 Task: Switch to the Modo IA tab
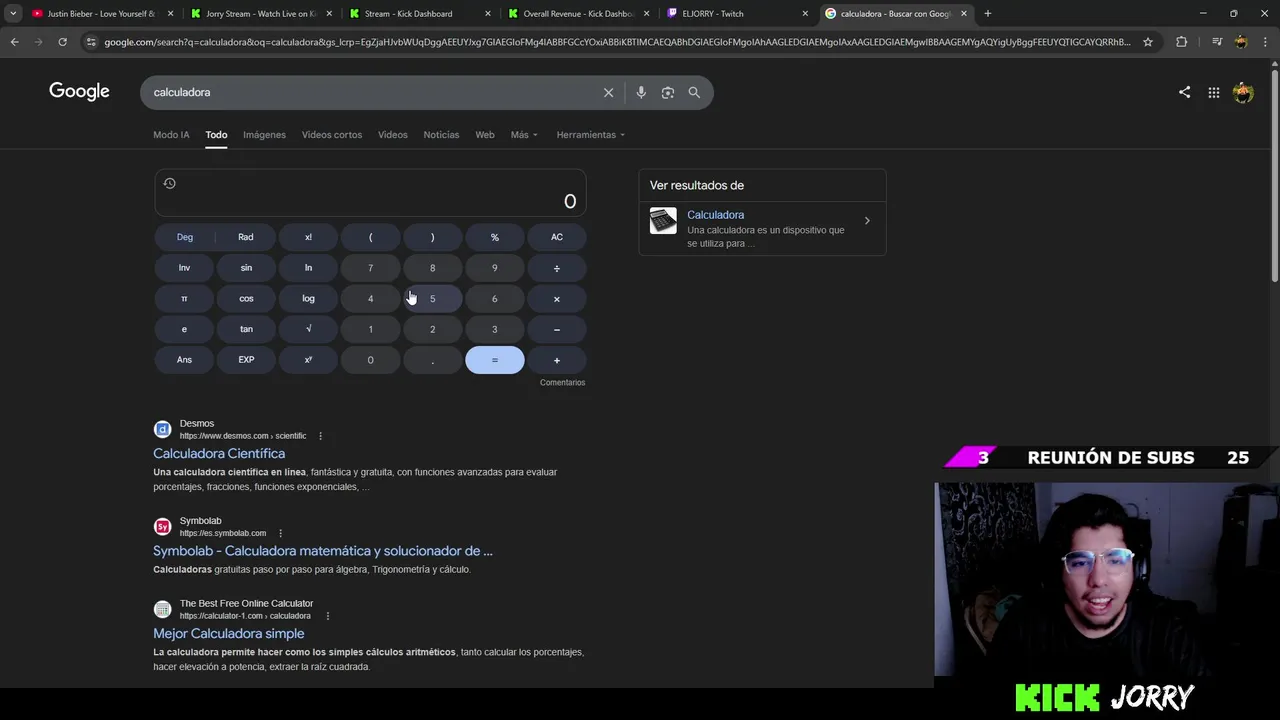(171, 135)
